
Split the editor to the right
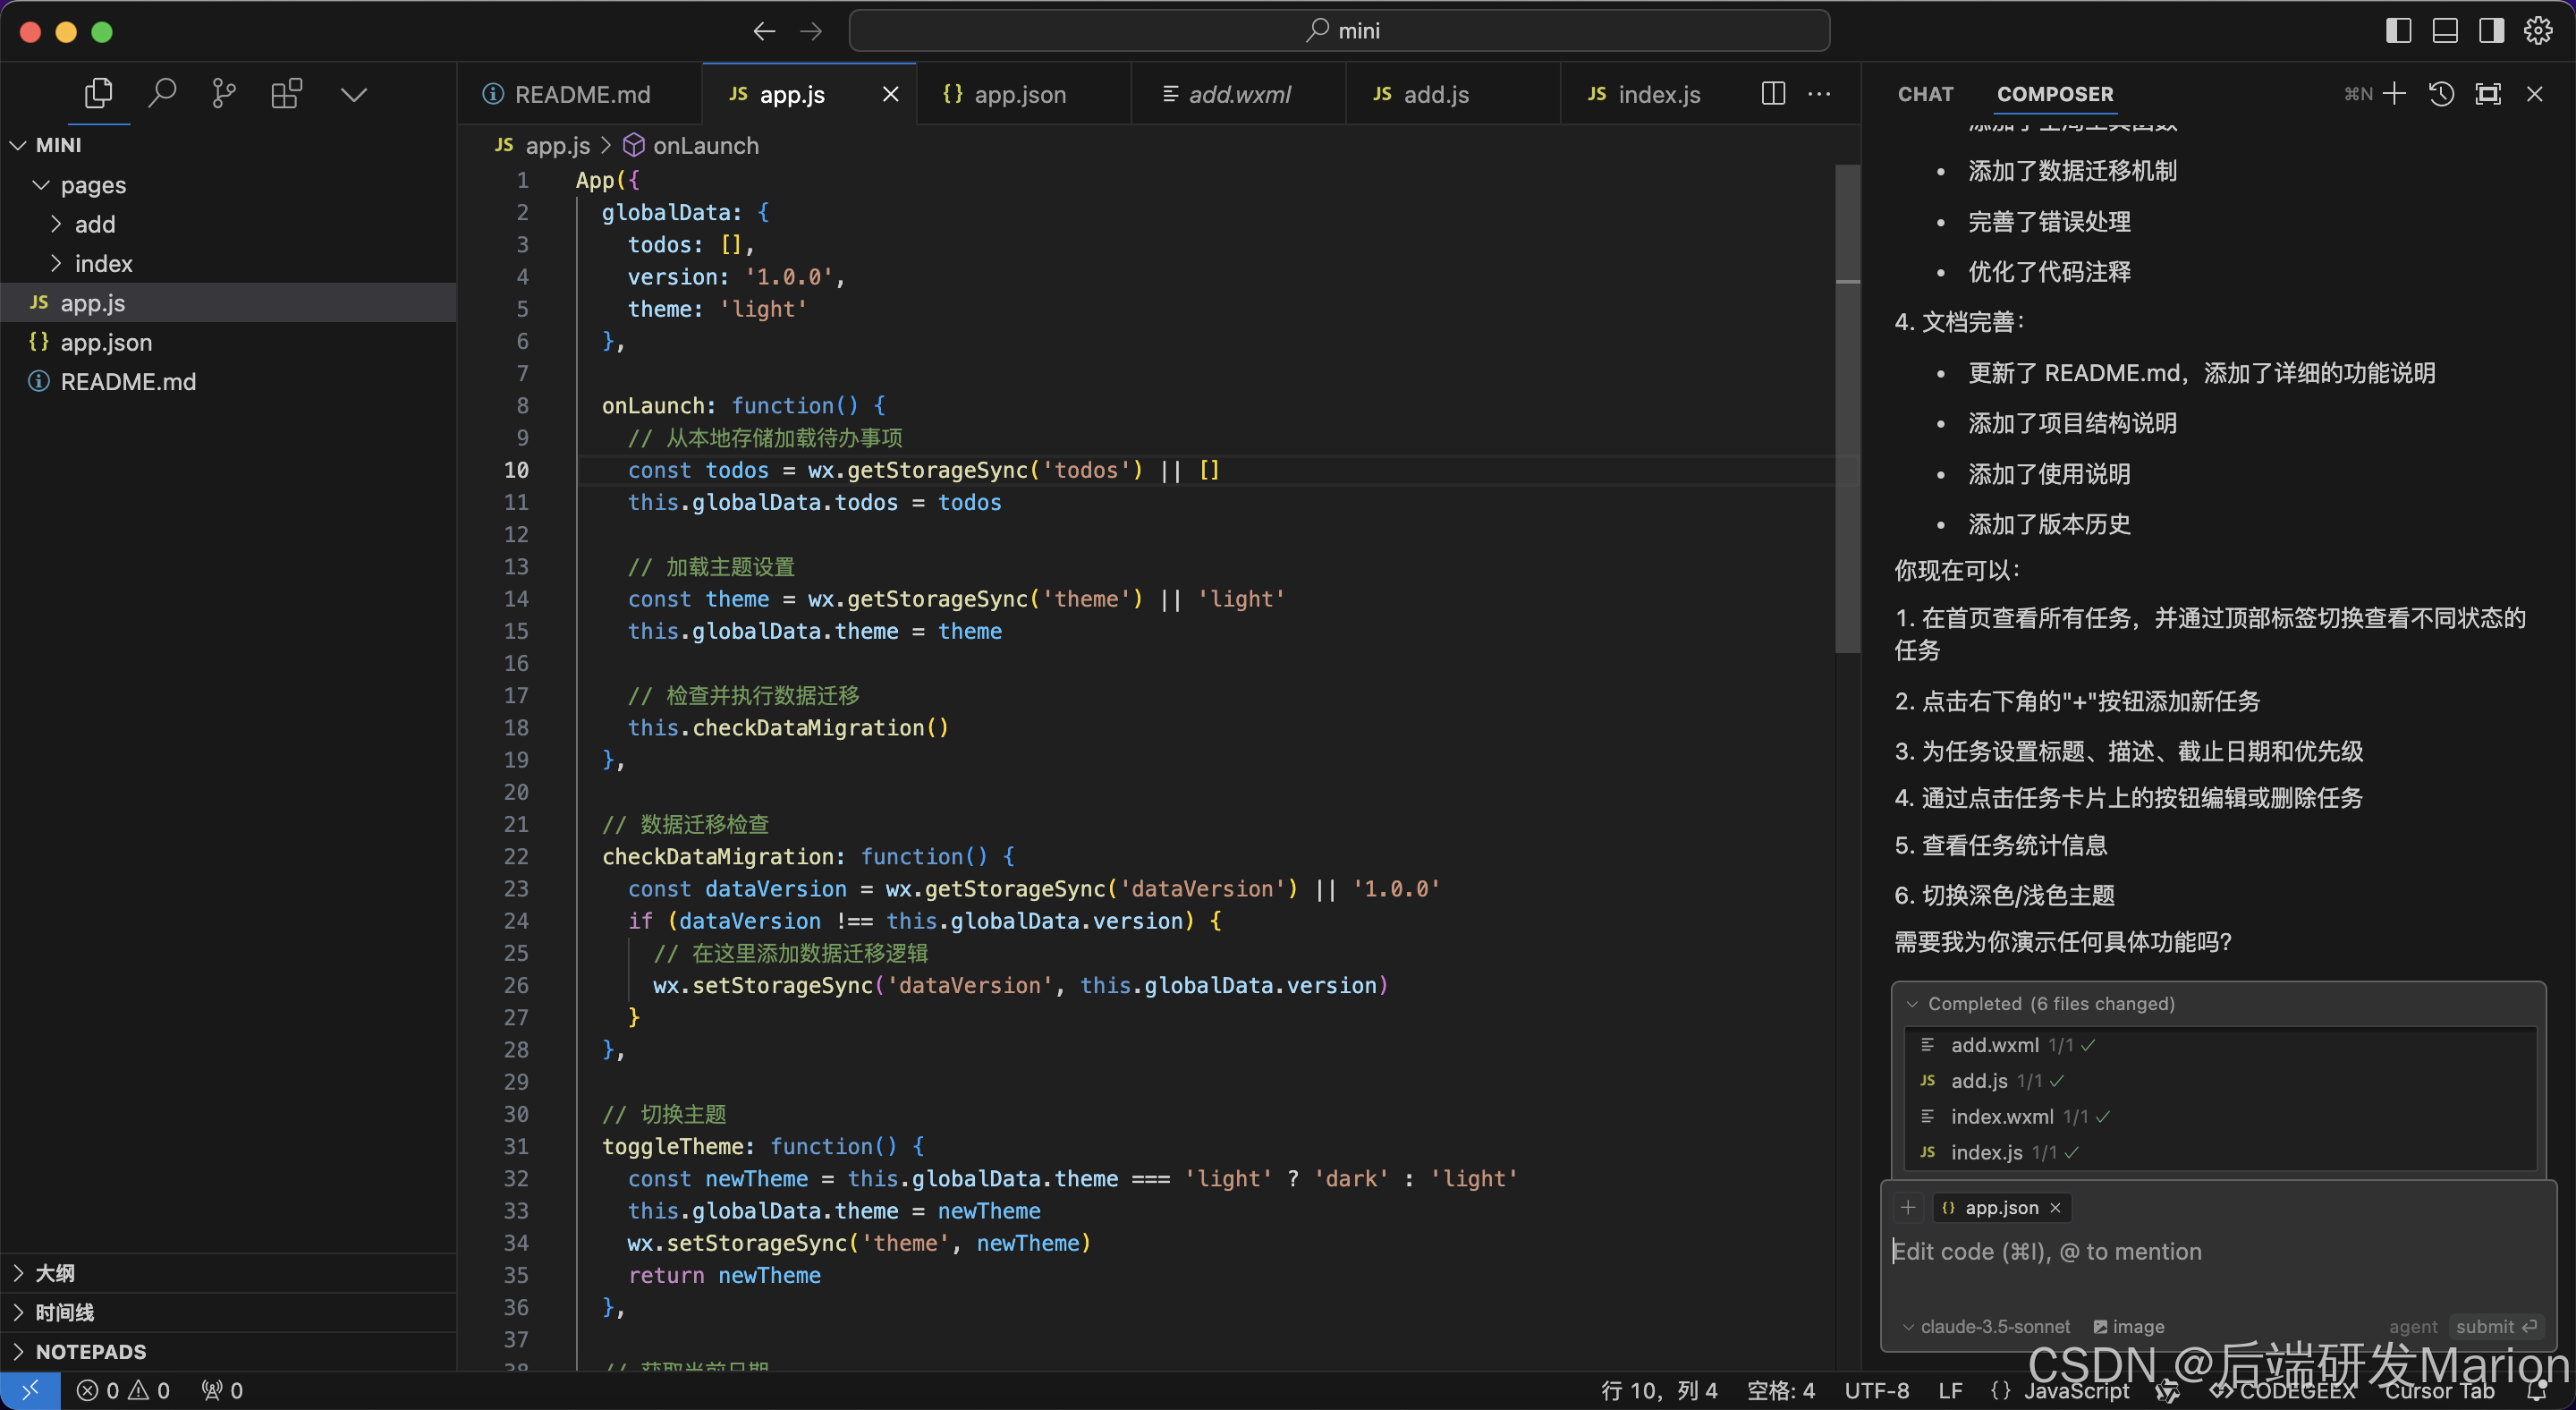click(x=1773, y=94)
